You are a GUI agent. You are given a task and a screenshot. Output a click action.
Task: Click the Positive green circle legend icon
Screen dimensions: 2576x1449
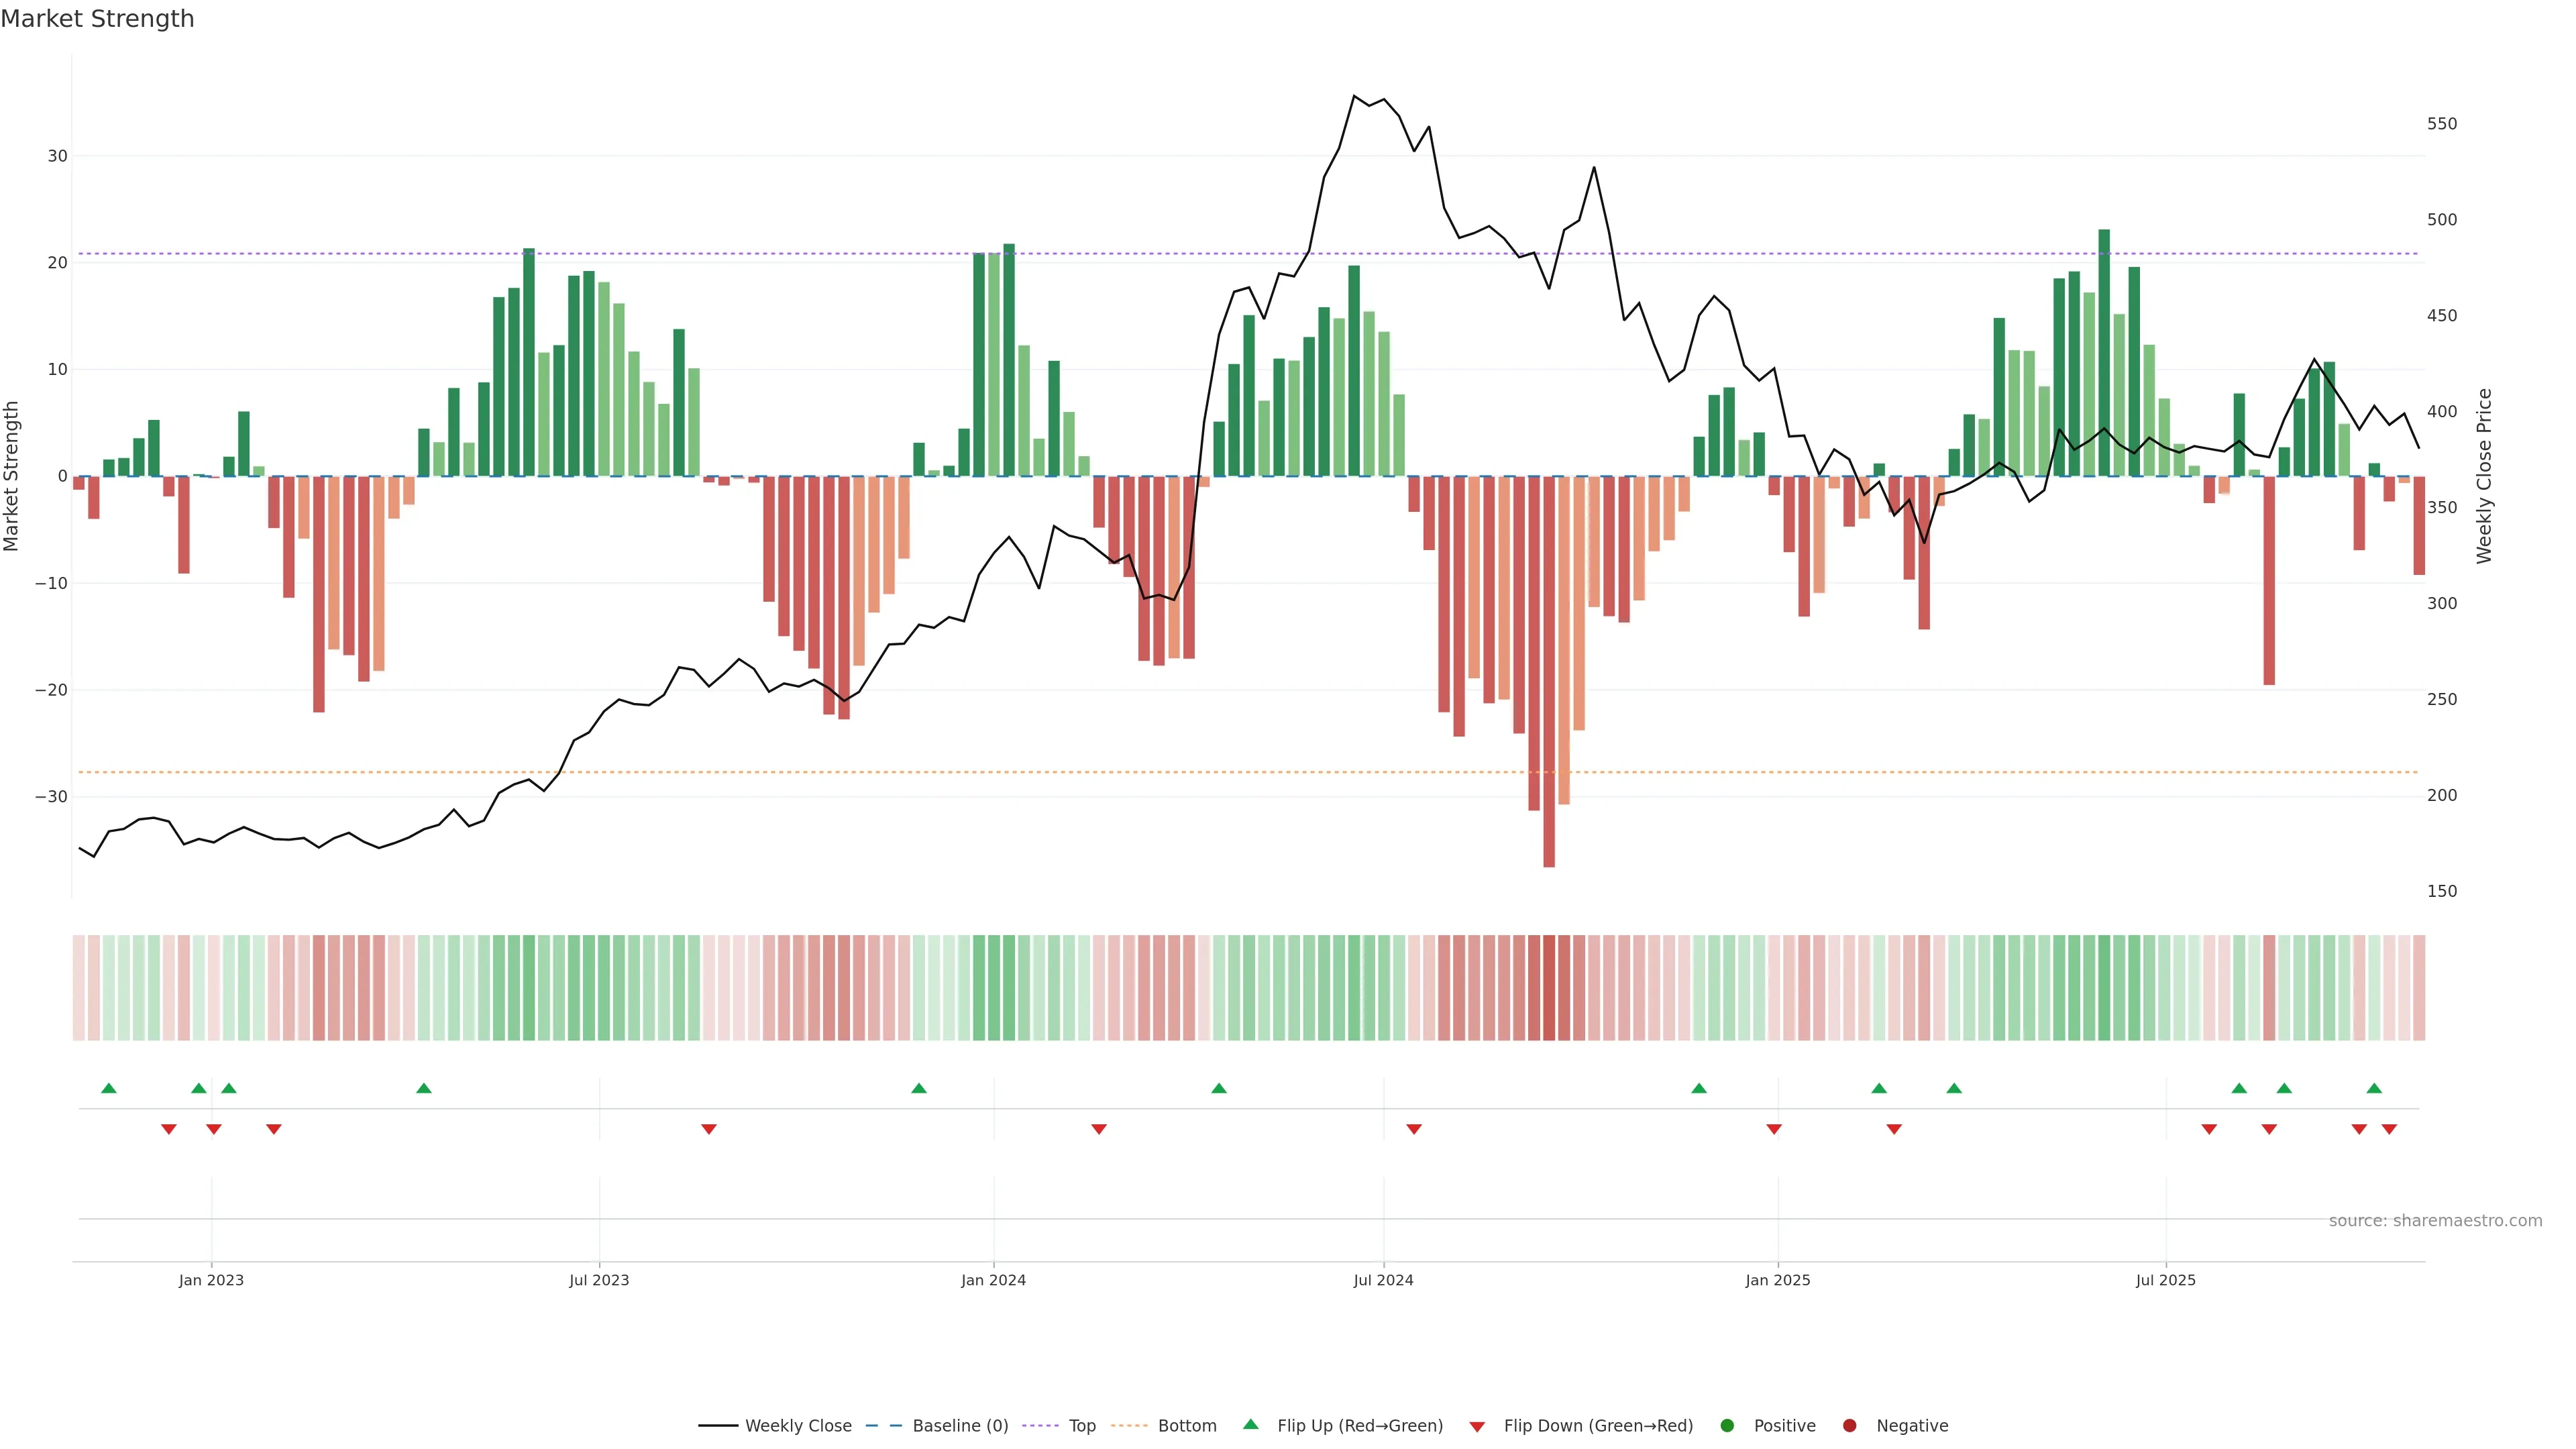[x=1727, y=1425]
